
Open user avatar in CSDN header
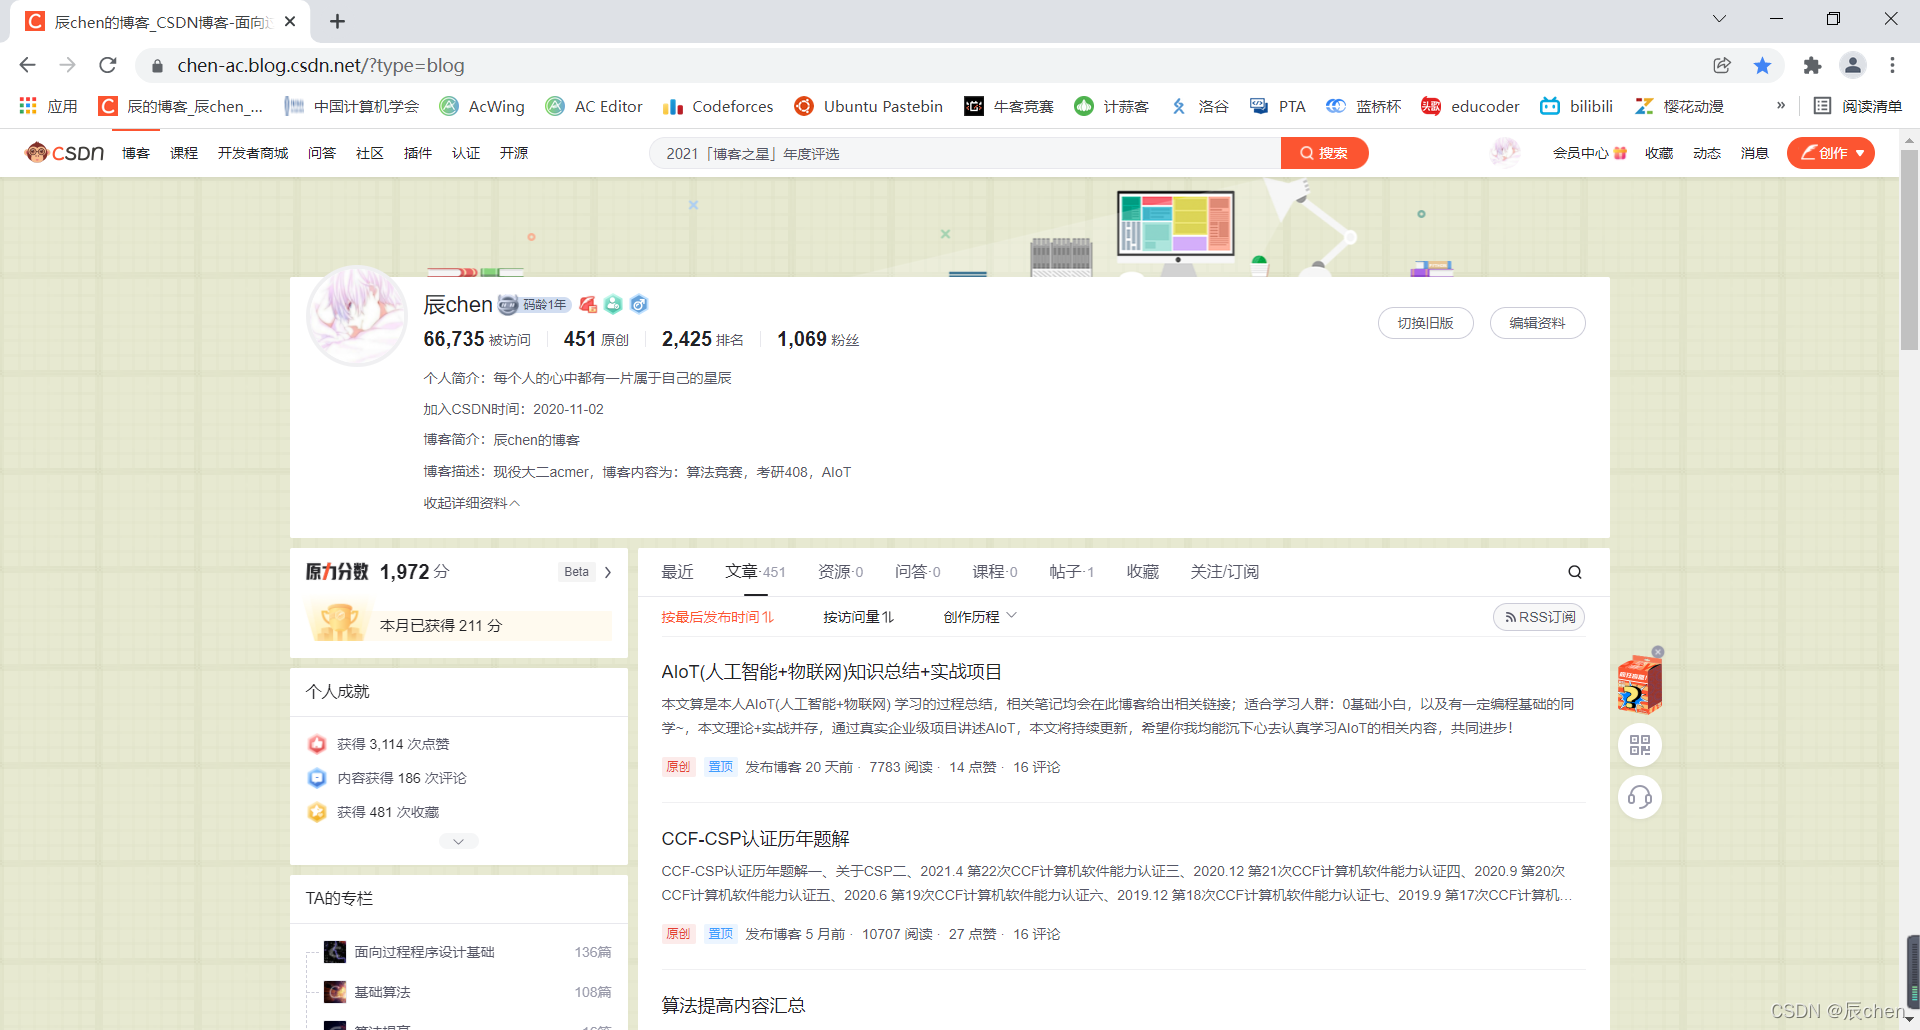coord(1505,152)
